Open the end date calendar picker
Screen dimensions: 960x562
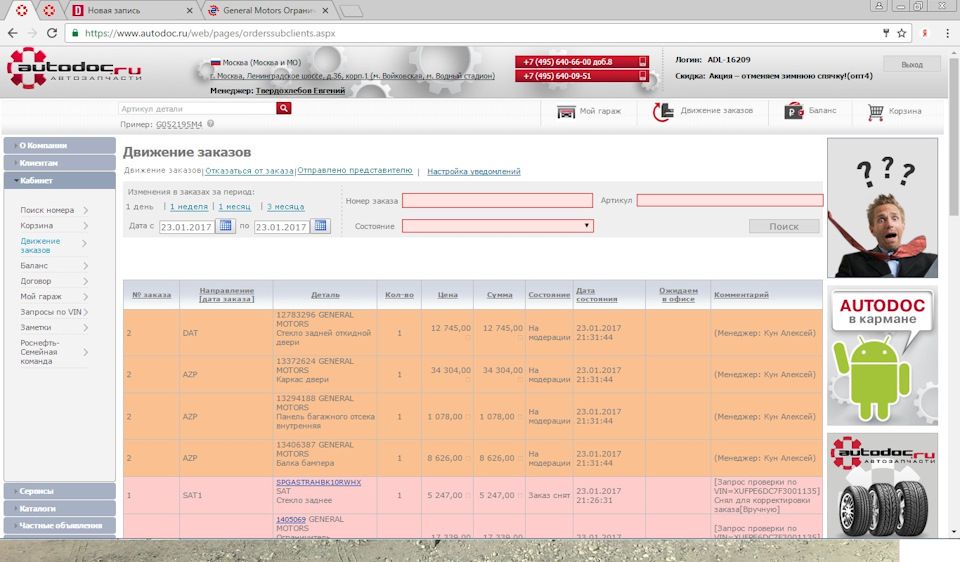(320, 226)
